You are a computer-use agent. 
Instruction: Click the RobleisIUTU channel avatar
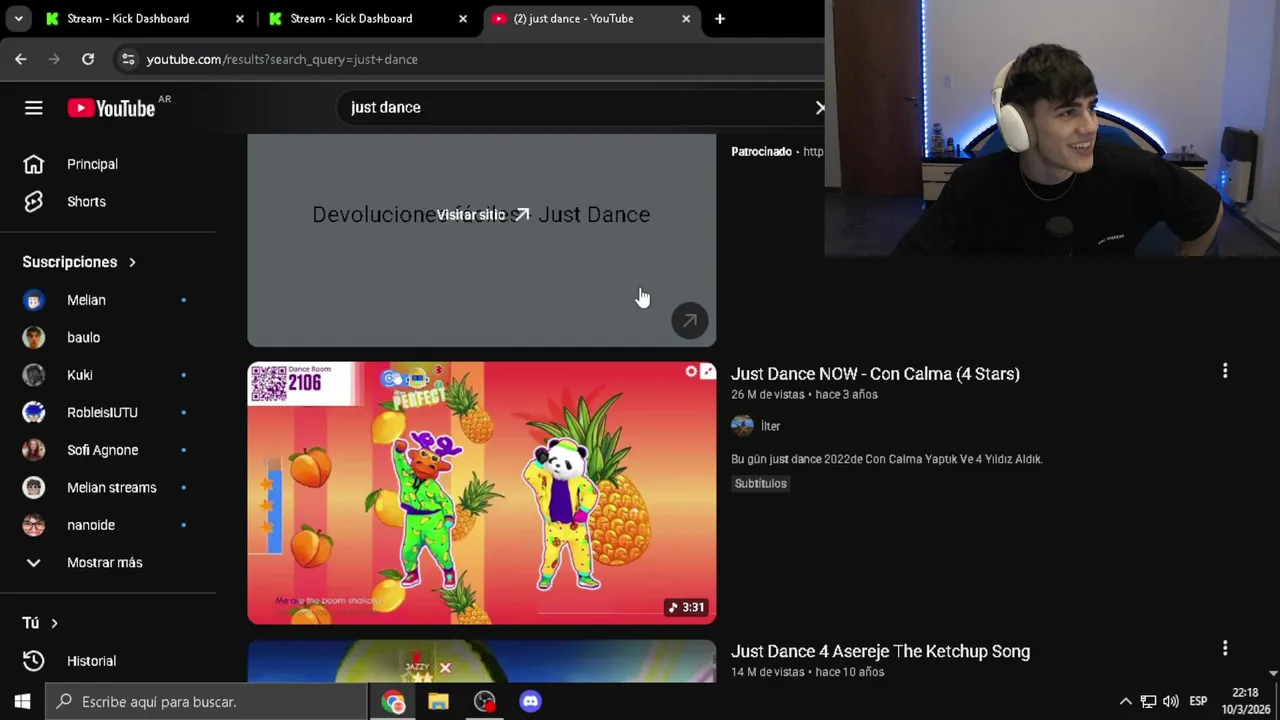coord(34,413)
